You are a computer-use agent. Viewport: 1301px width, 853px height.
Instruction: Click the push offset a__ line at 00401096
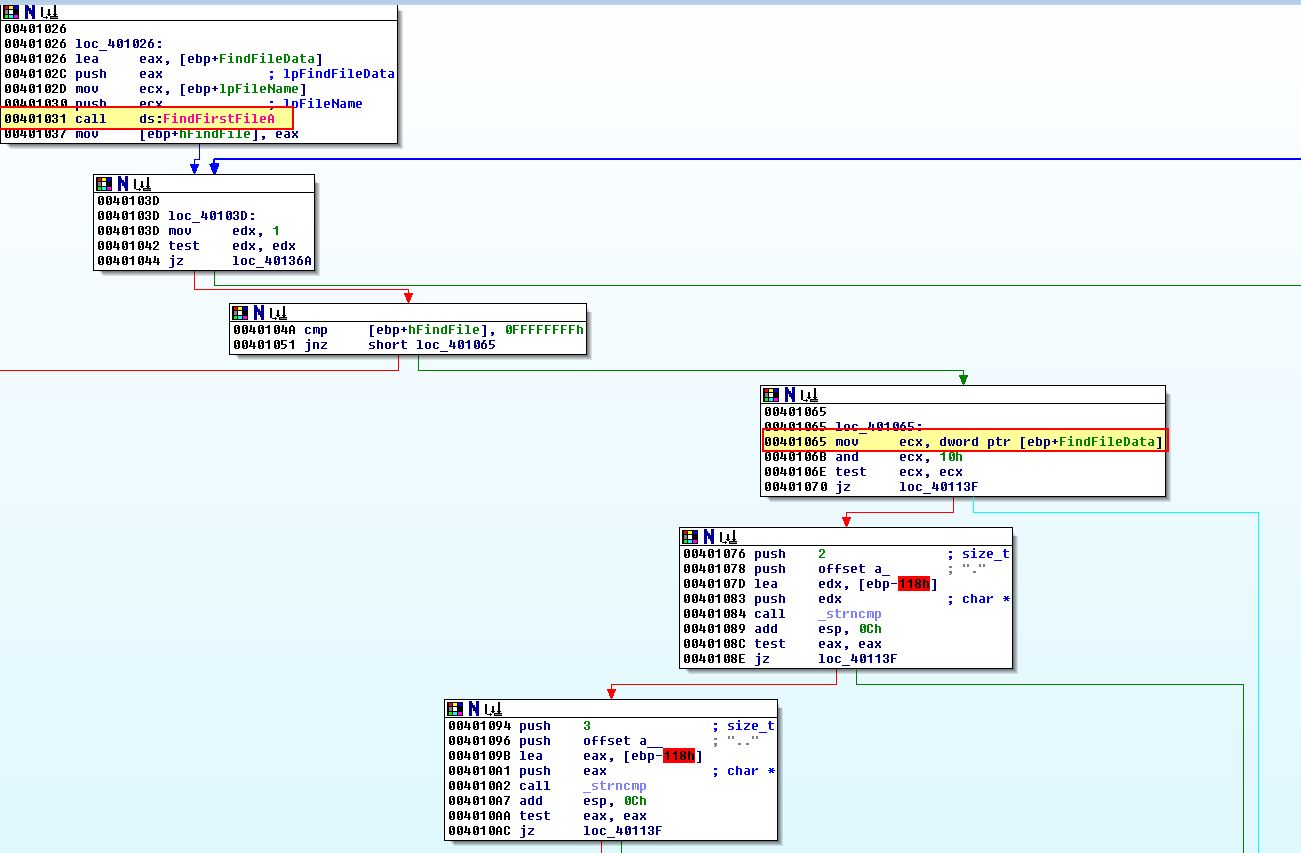[x=555, y=740]
